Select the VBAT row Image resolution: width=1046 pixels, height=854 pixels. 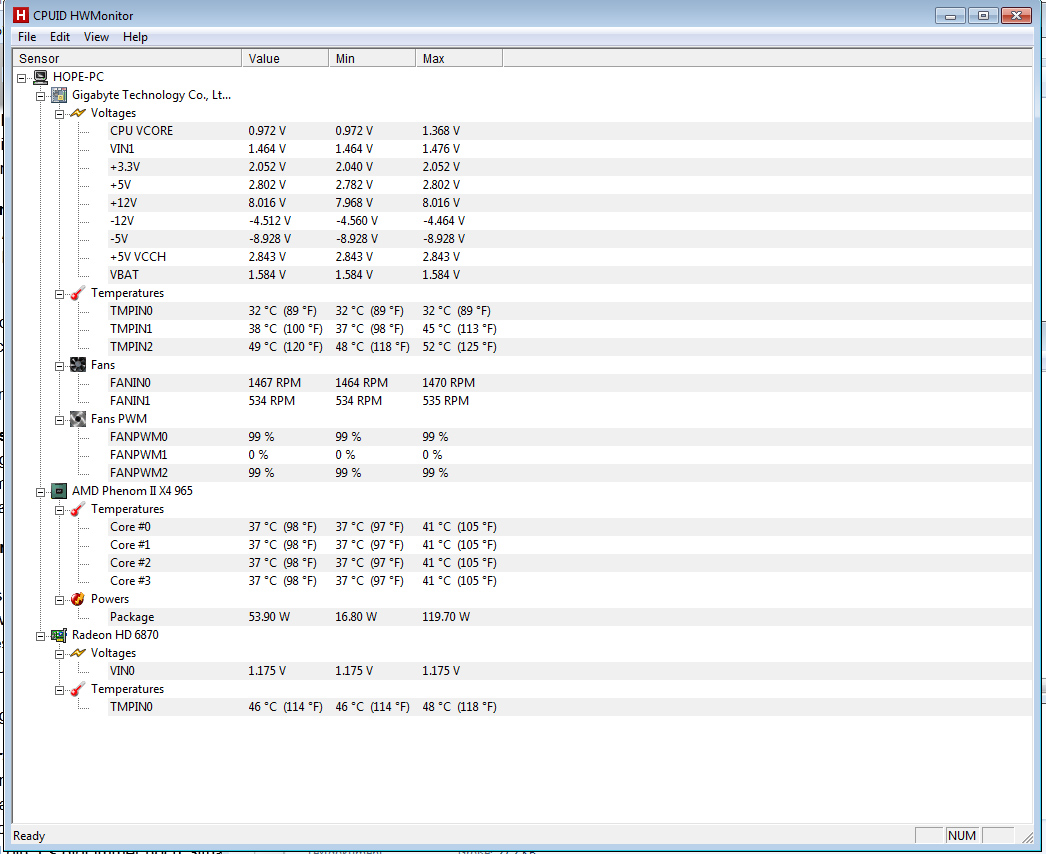[x=570, y=275]
